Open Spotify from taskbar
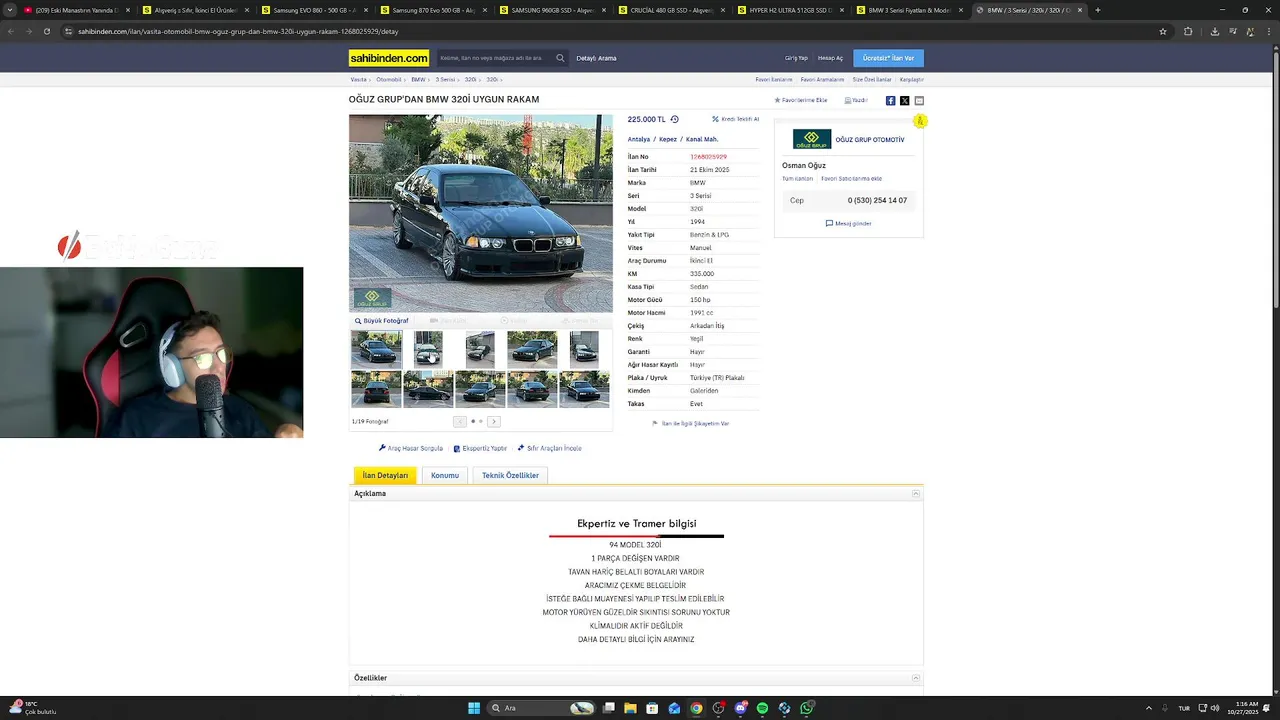This screenshot has width=1280, height=720. [762, 708]
